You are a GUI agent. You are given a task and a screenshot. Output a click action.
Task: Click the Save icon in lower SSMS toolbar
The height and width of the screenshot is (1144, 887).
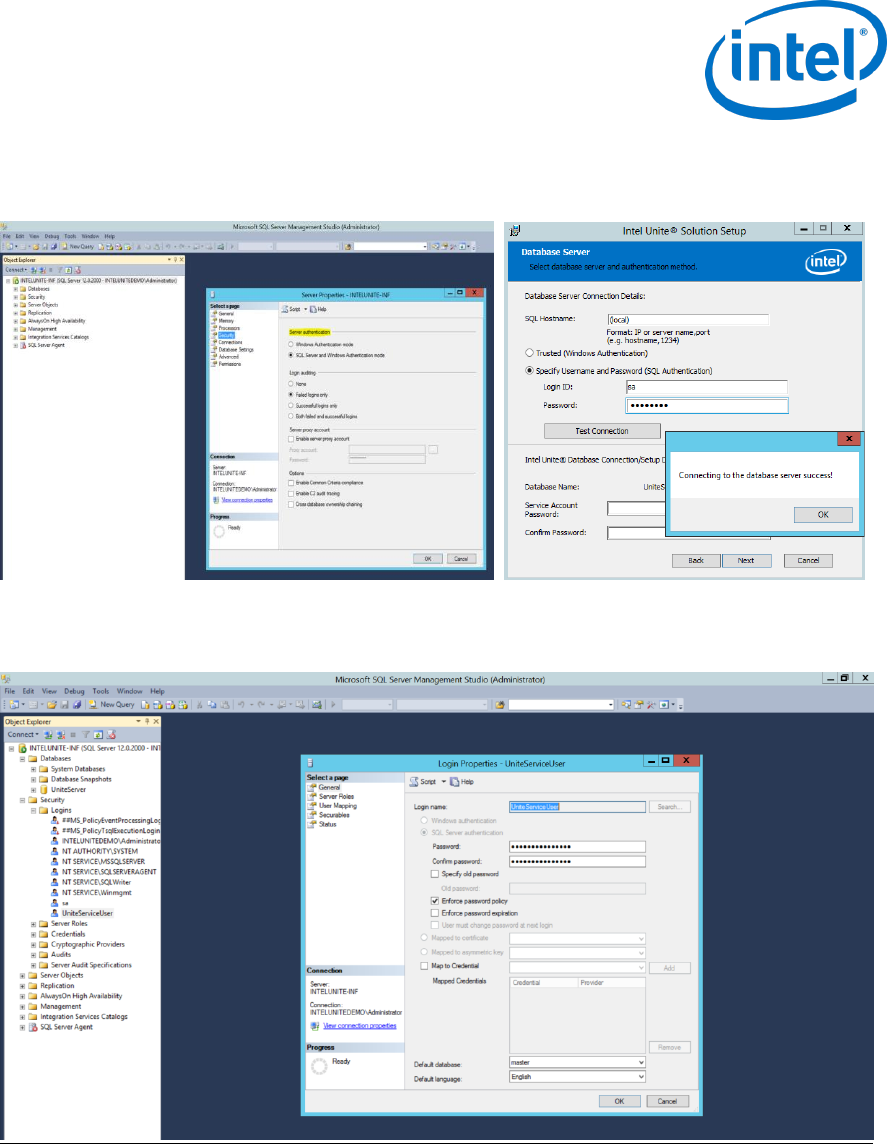coord(64,705)
